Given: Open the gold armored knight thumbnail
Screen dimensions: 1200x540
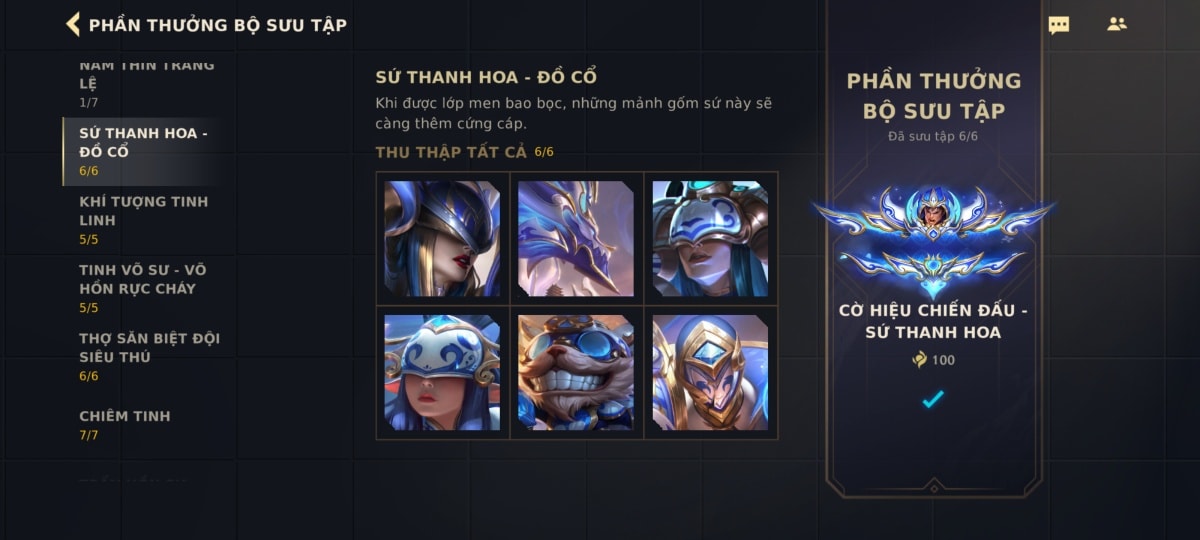Looking at the screenshot, I should (x=710, y=373).
